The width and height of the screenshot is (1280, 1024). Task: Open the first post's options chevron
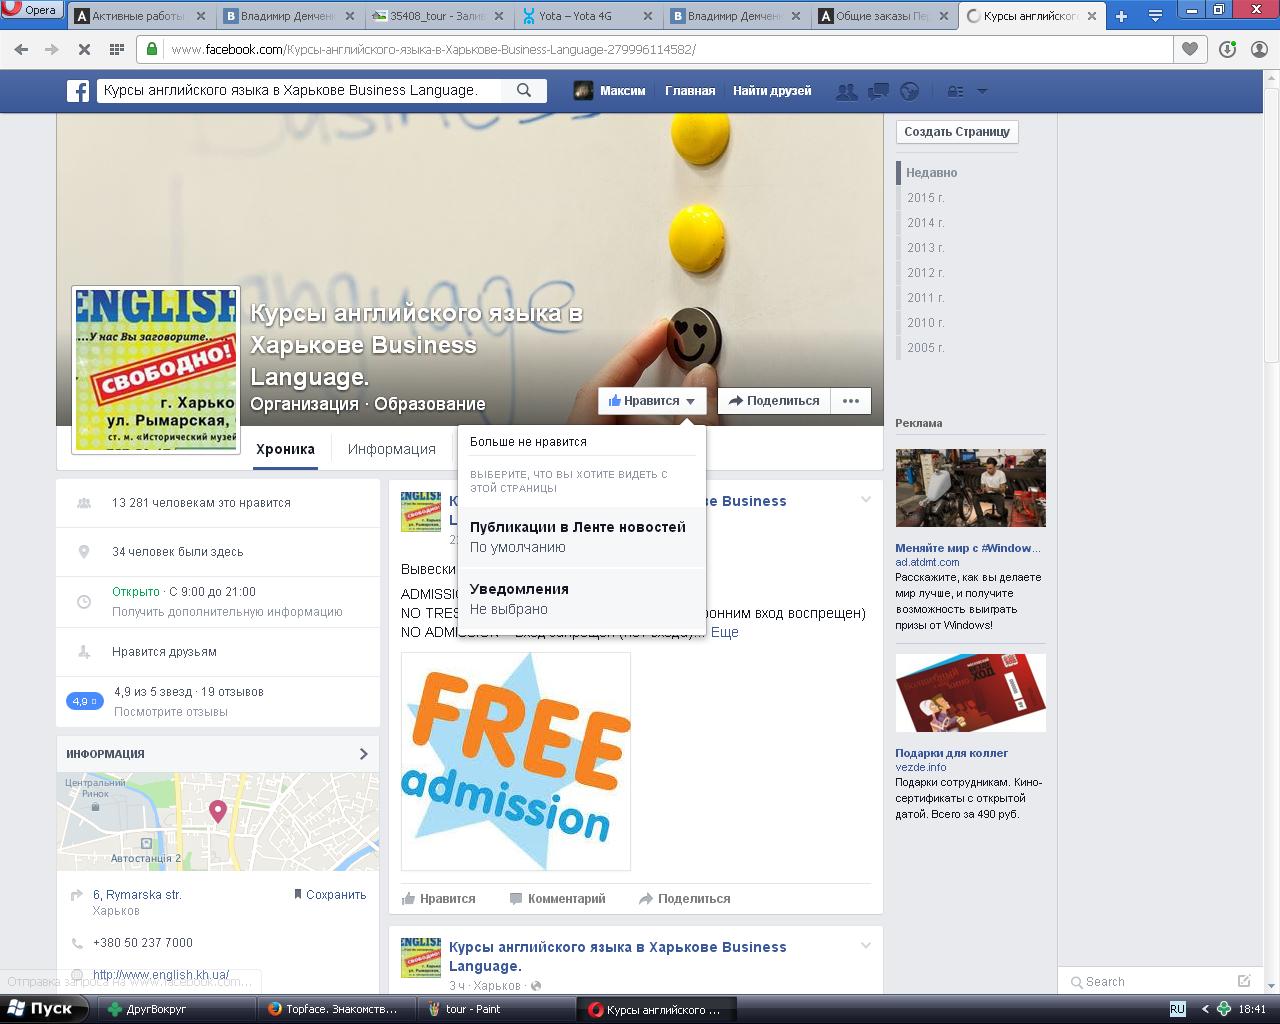tap(866, 499)
